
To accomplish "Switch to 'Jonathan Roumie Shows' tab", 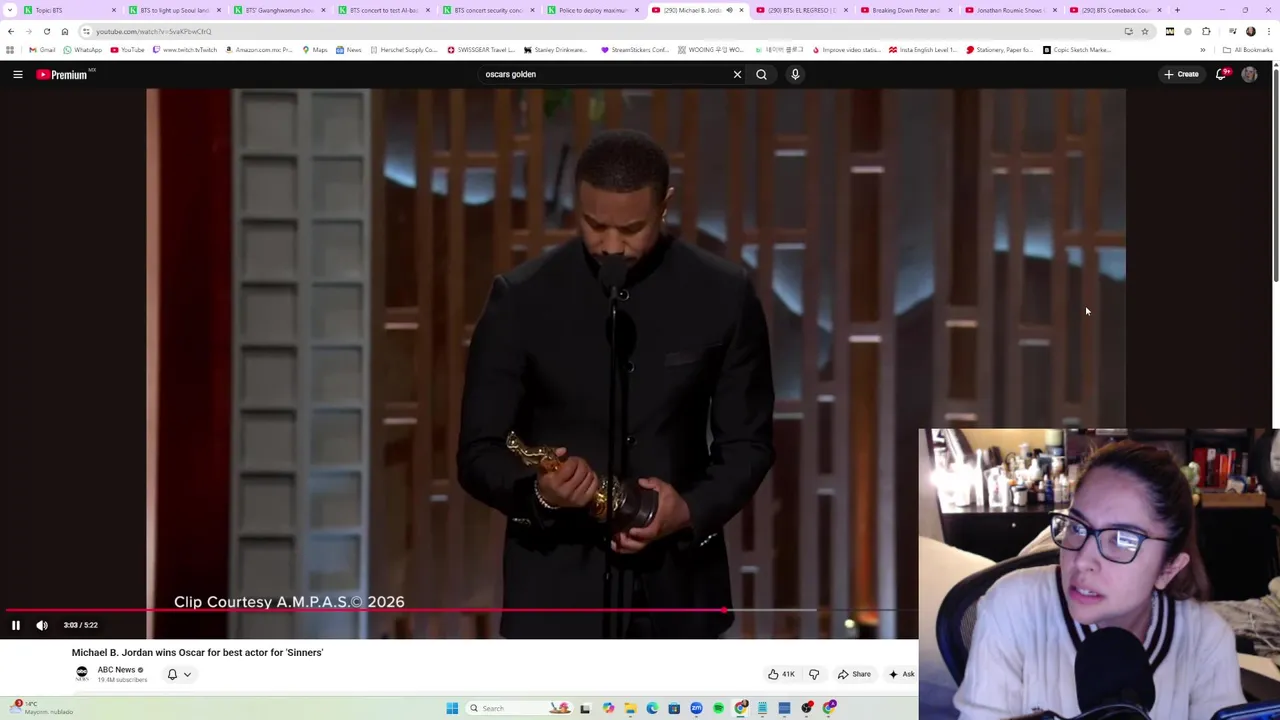I will point(1009,10).
